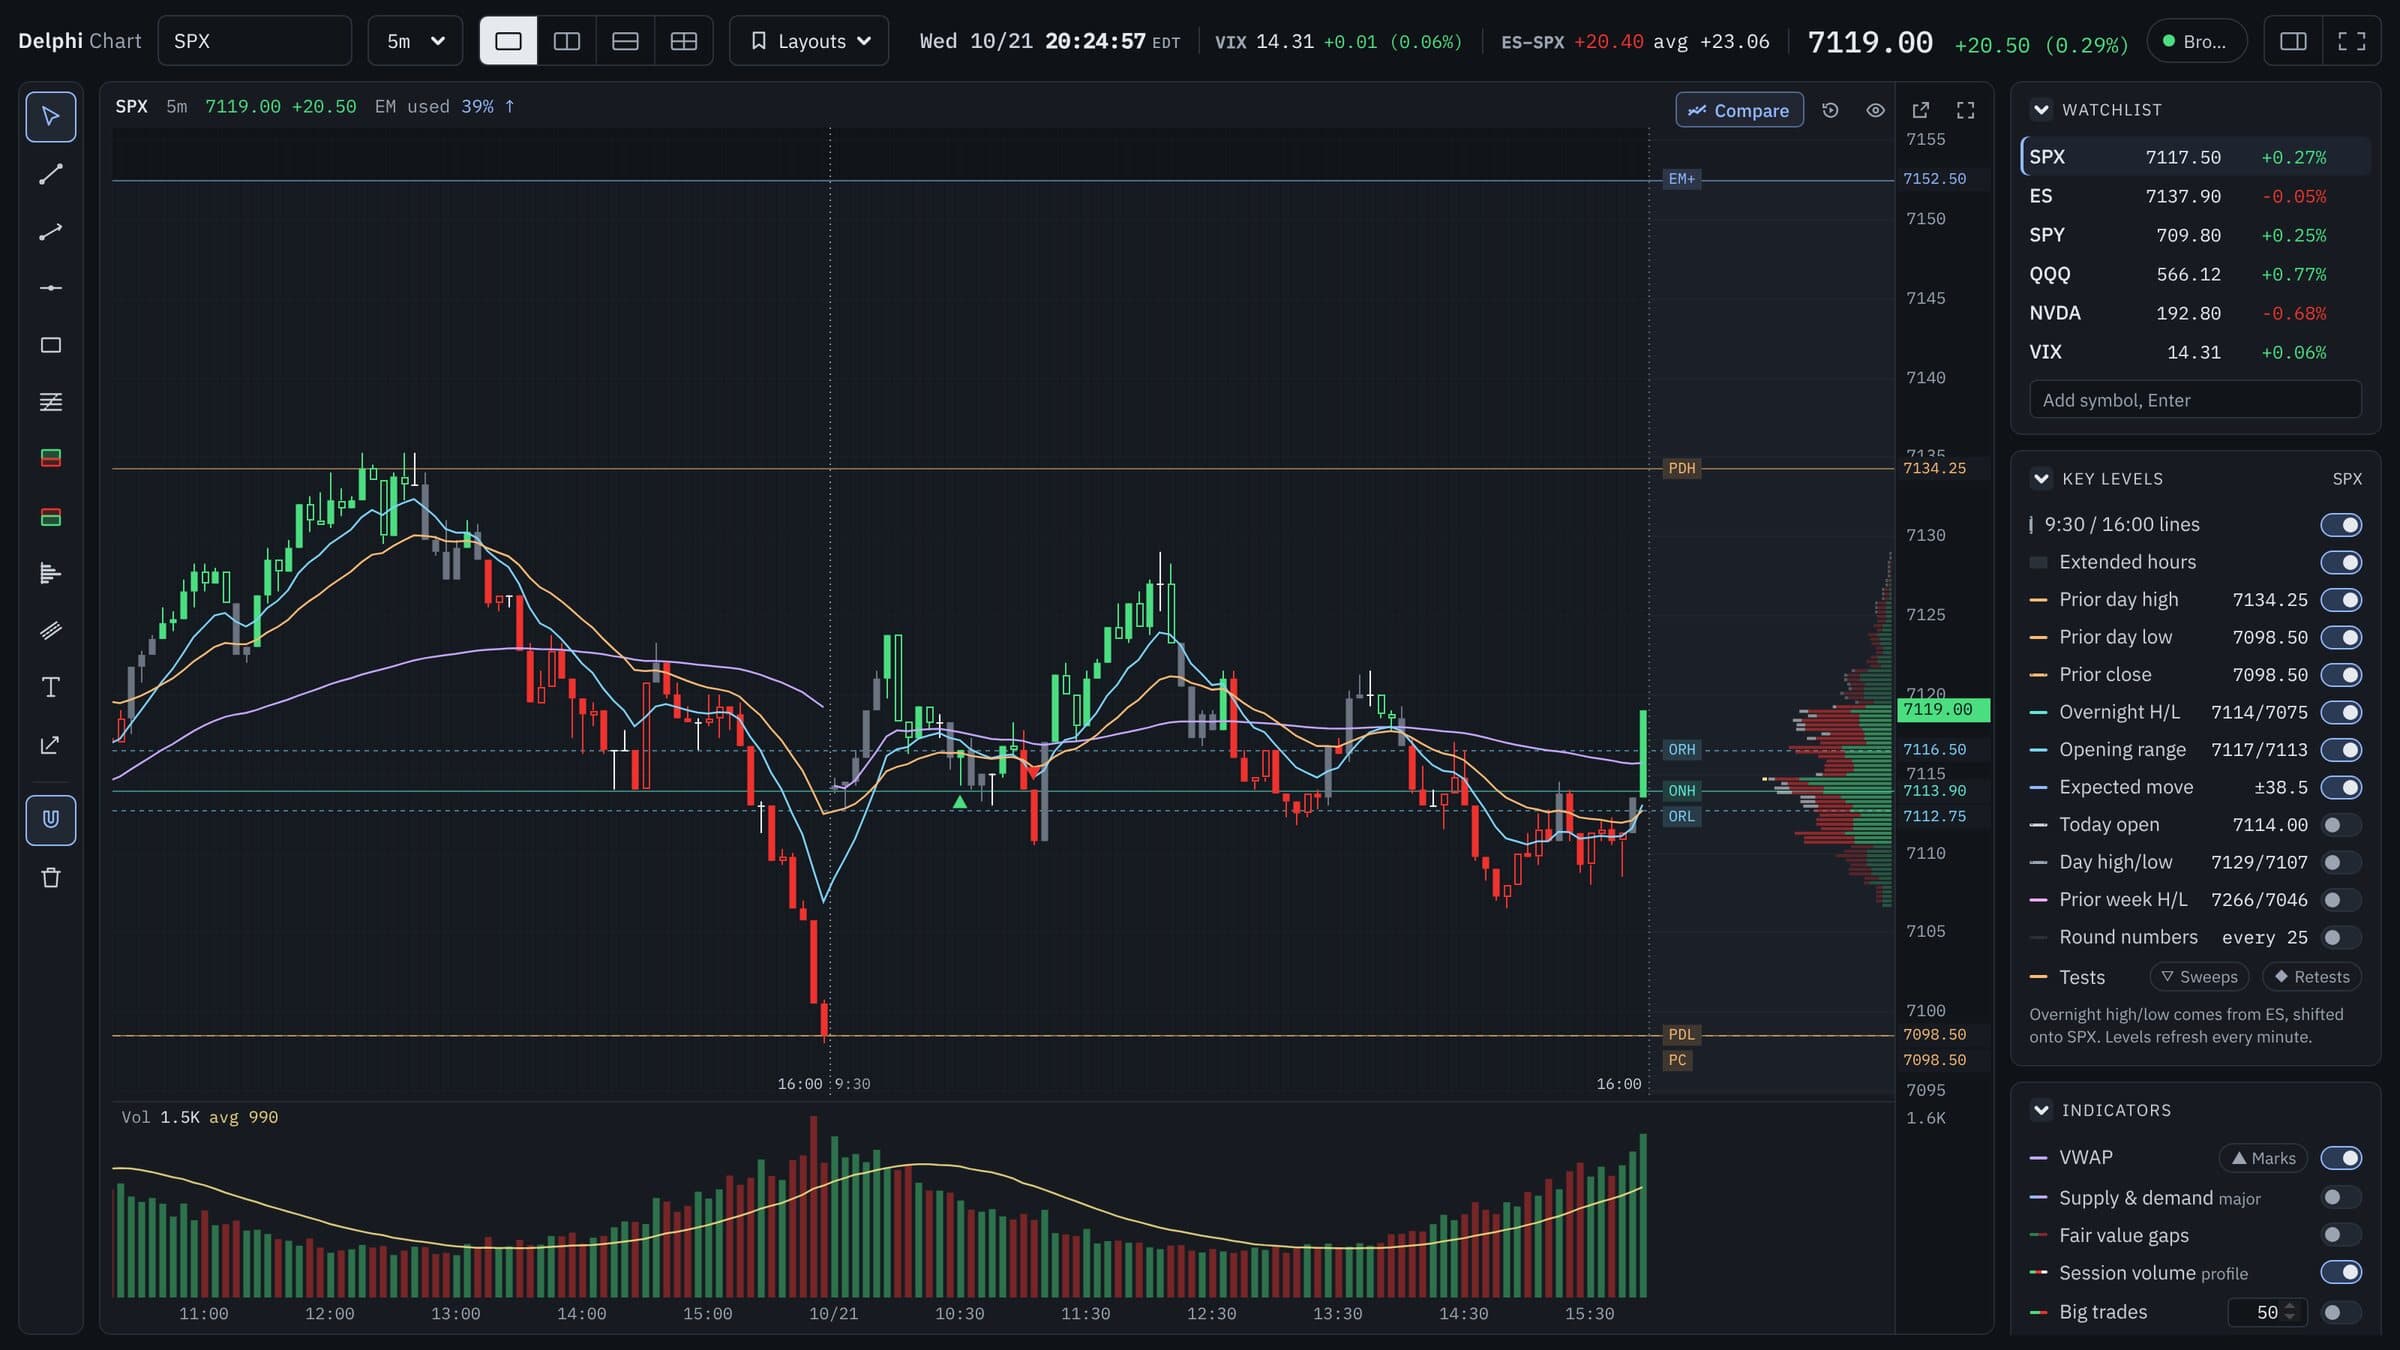Collapse the Key Levels panel
The image size is (2400, 1350).
point(2041,479)
